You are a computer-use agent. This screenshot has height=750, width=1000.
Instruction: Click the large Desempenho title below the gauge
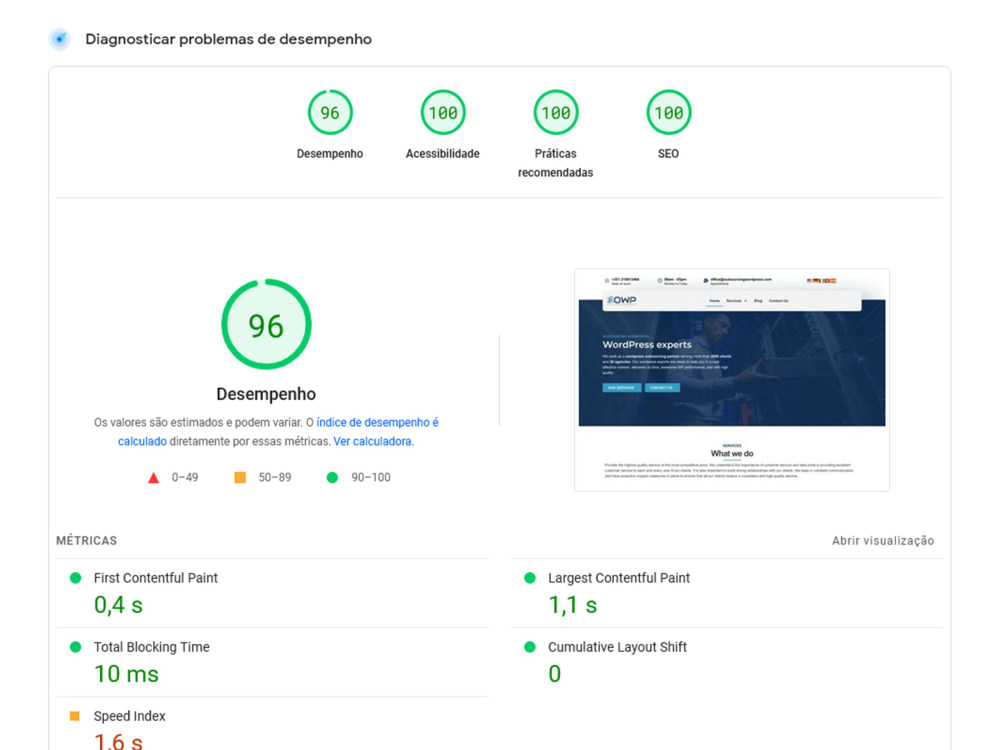pos(266,394)
